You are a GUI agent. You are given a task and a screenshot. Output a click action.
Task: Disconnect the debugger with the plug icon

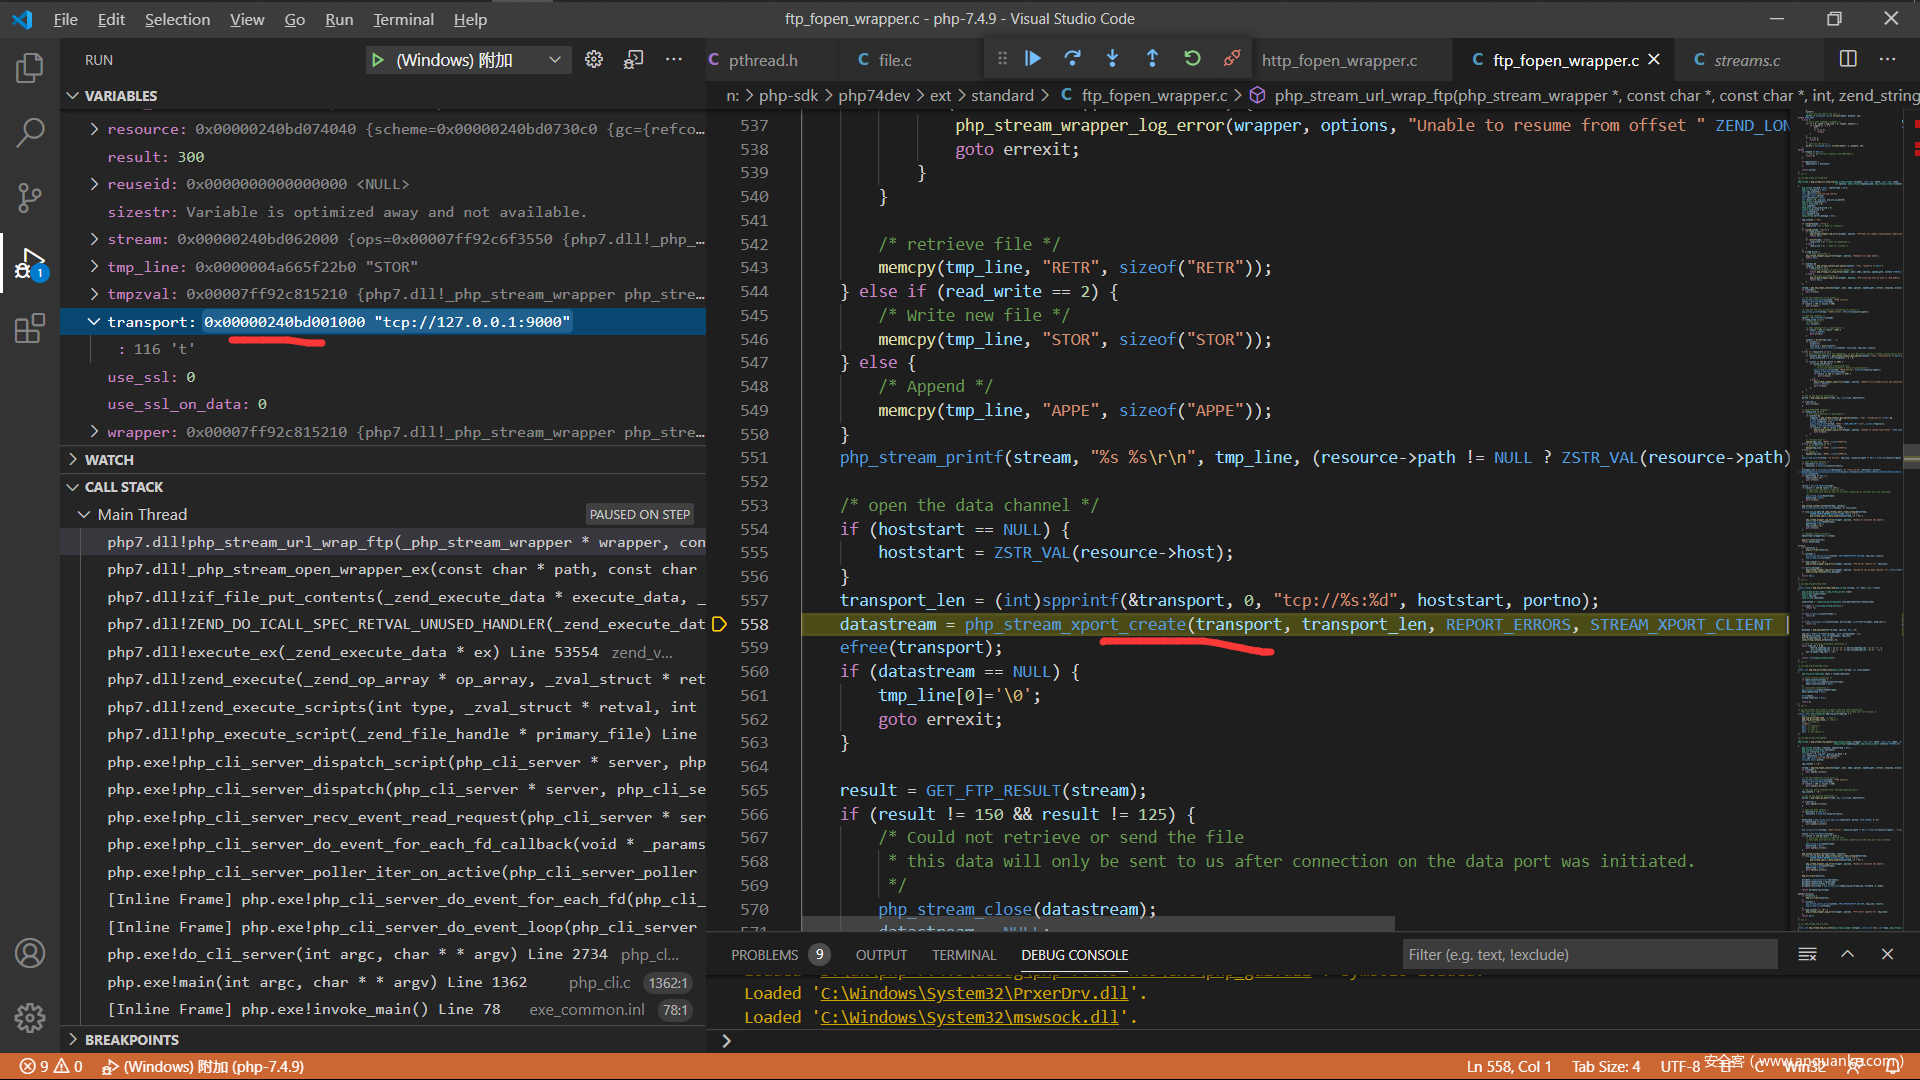click(1232, 59)
